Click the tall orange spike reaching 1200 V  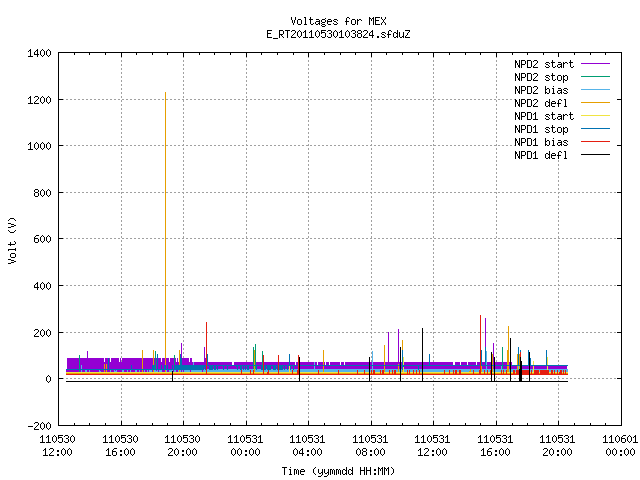tap(165, 229)
